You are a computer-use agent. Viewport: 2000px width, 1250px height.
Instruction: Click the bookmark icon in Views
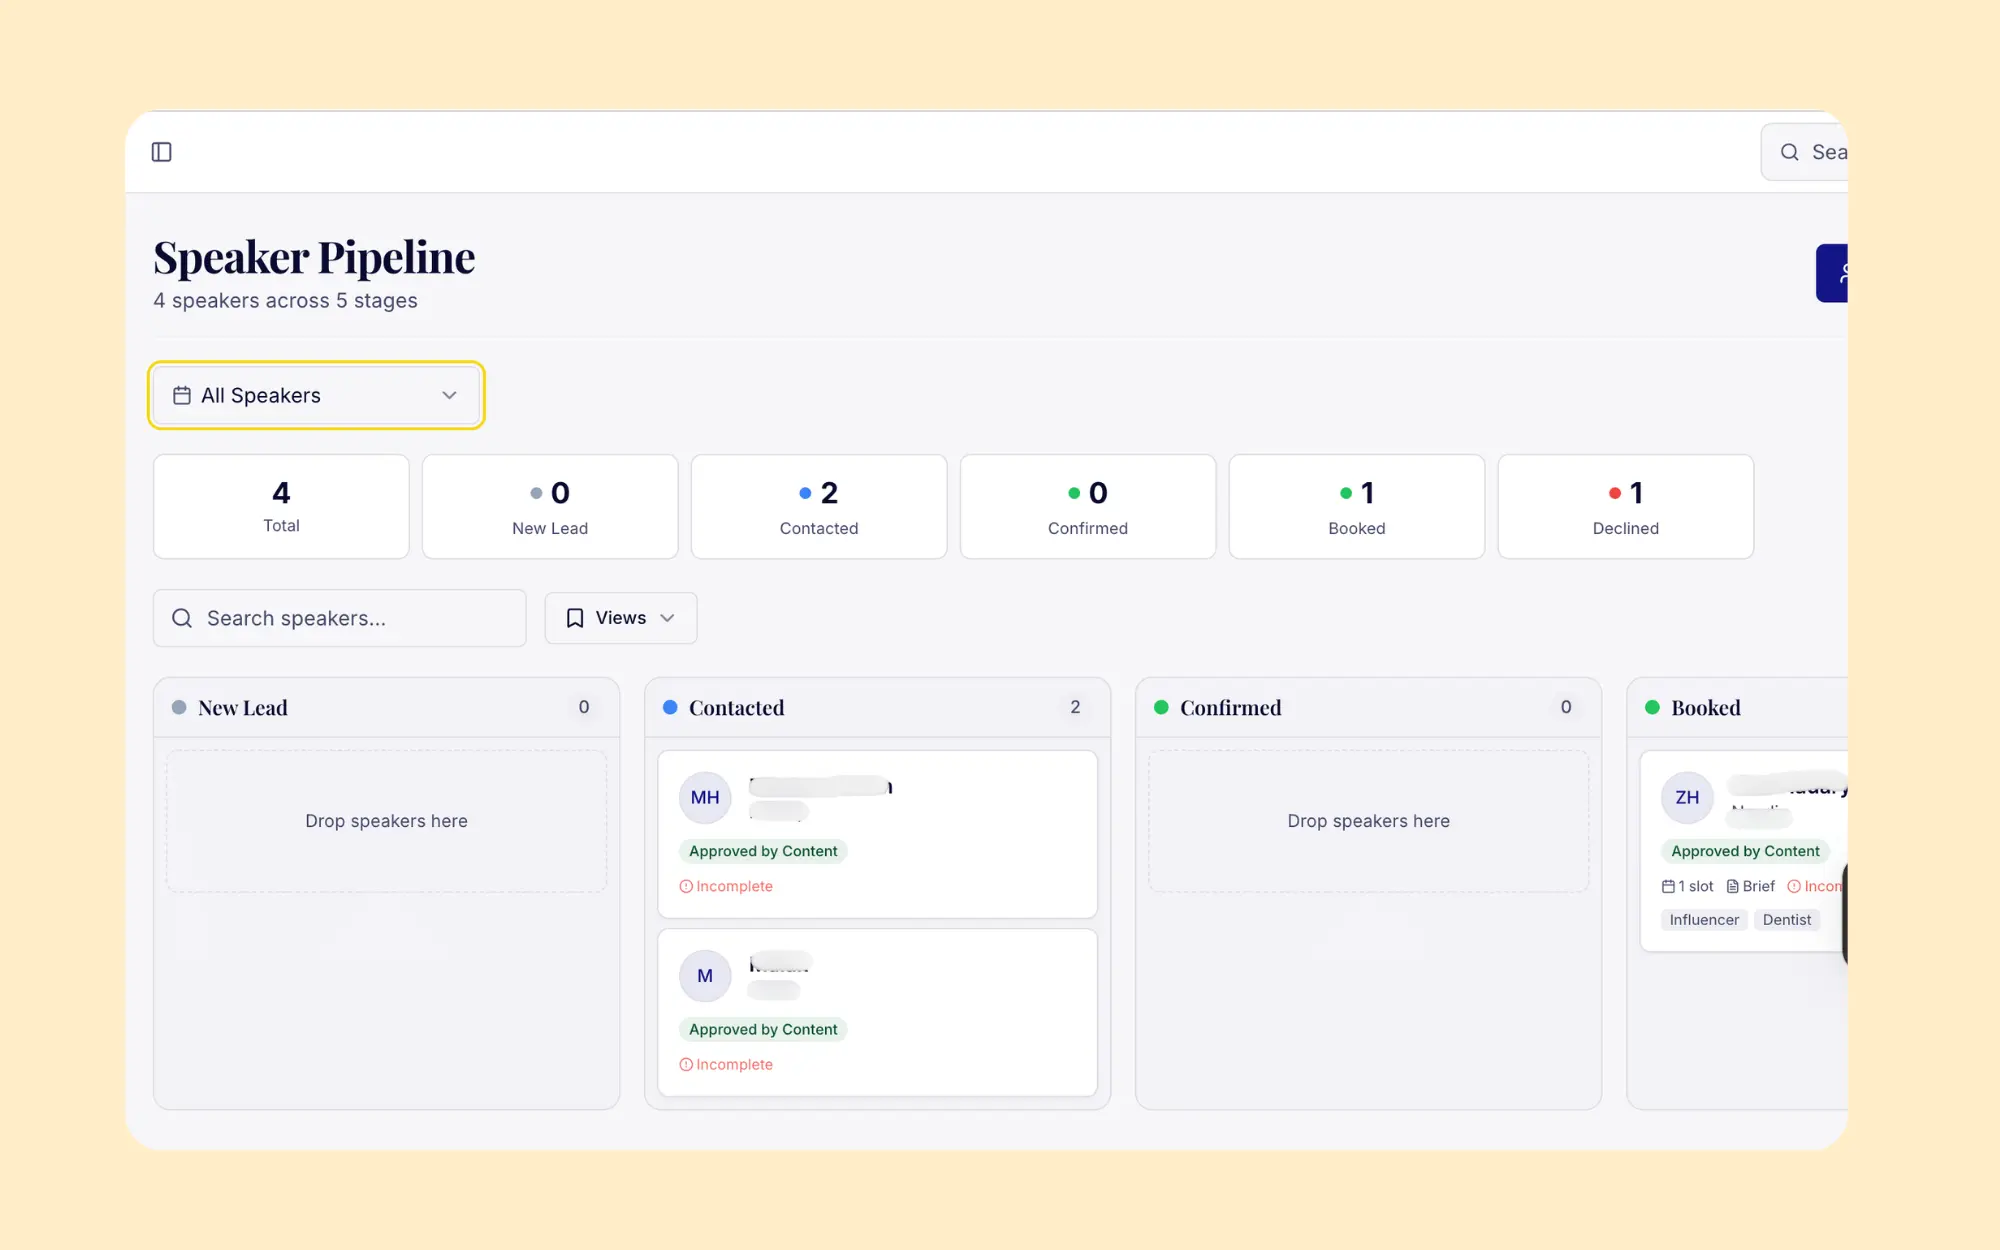(575, 618)
